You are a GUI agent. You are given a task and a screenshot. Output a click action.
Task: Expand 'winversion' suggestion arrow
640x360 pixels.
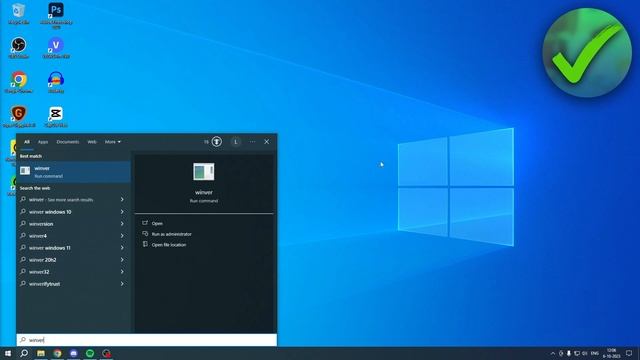coord(122,224)
